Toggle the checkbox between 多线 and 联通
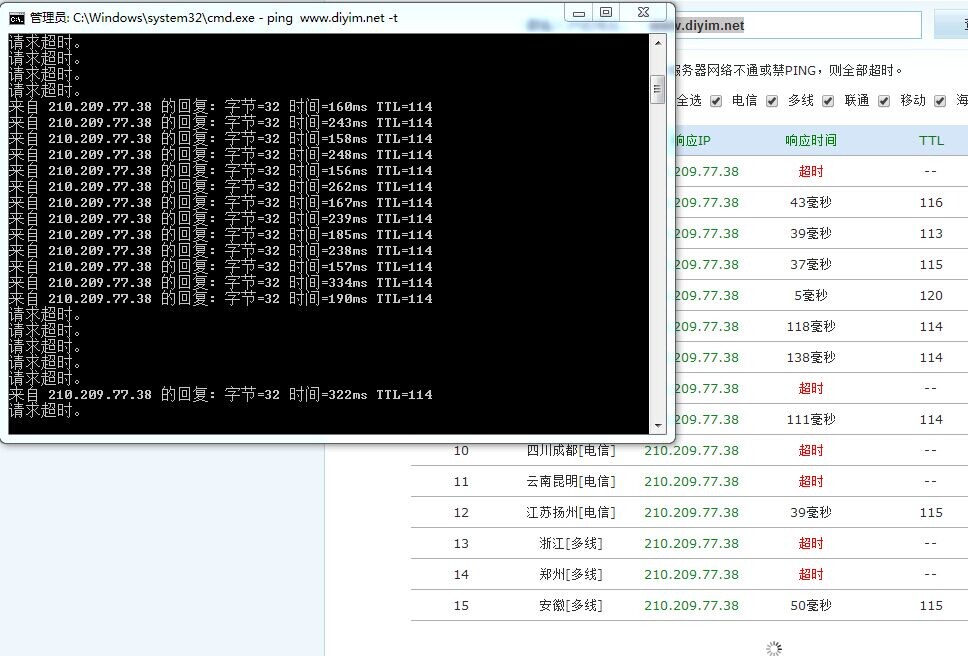Screen dimensions: 968x656 828,101
